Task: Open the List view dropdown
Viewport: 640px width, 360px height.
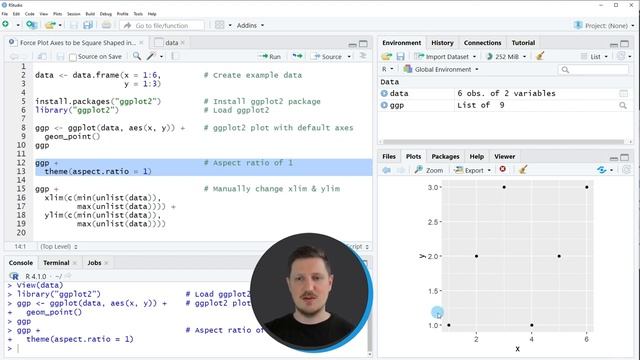Action: click(594, 56)
